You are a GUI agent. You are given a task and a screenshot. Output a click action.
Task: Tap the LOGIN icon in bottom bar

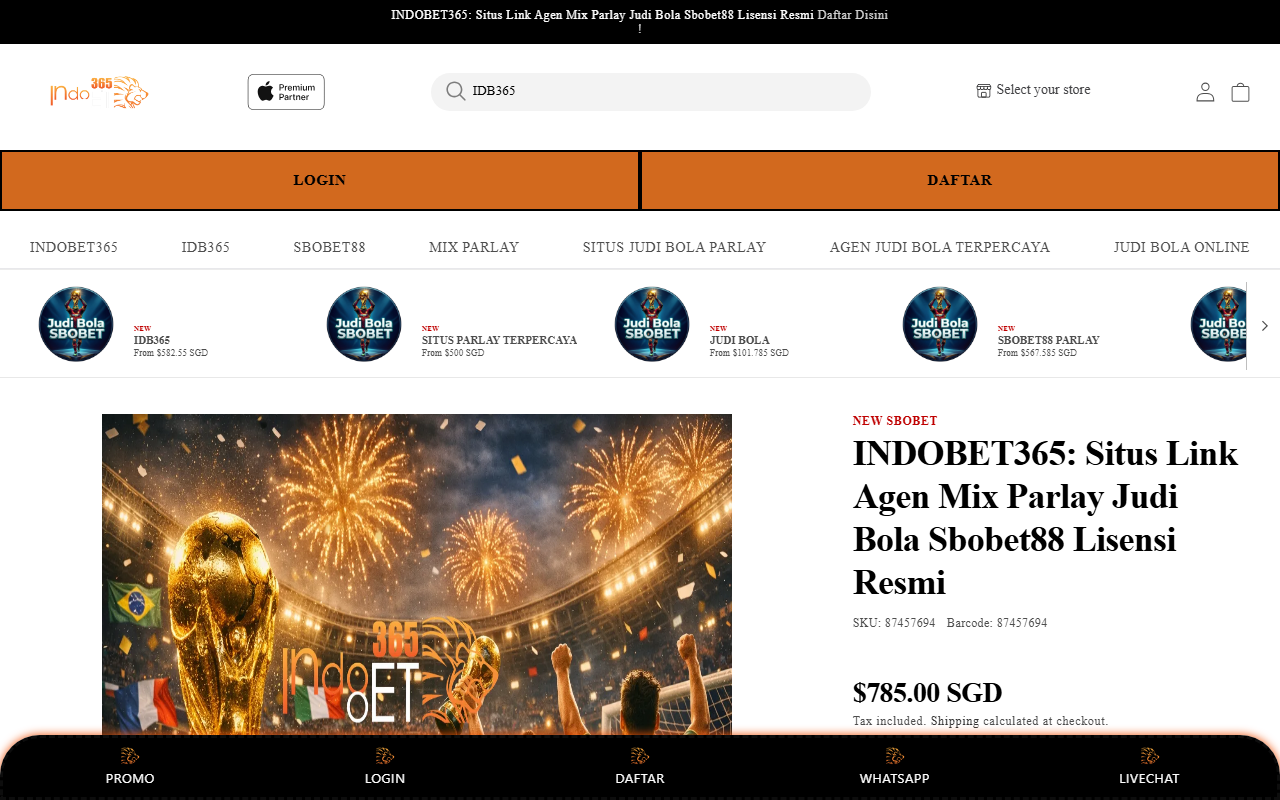point(385,756)
